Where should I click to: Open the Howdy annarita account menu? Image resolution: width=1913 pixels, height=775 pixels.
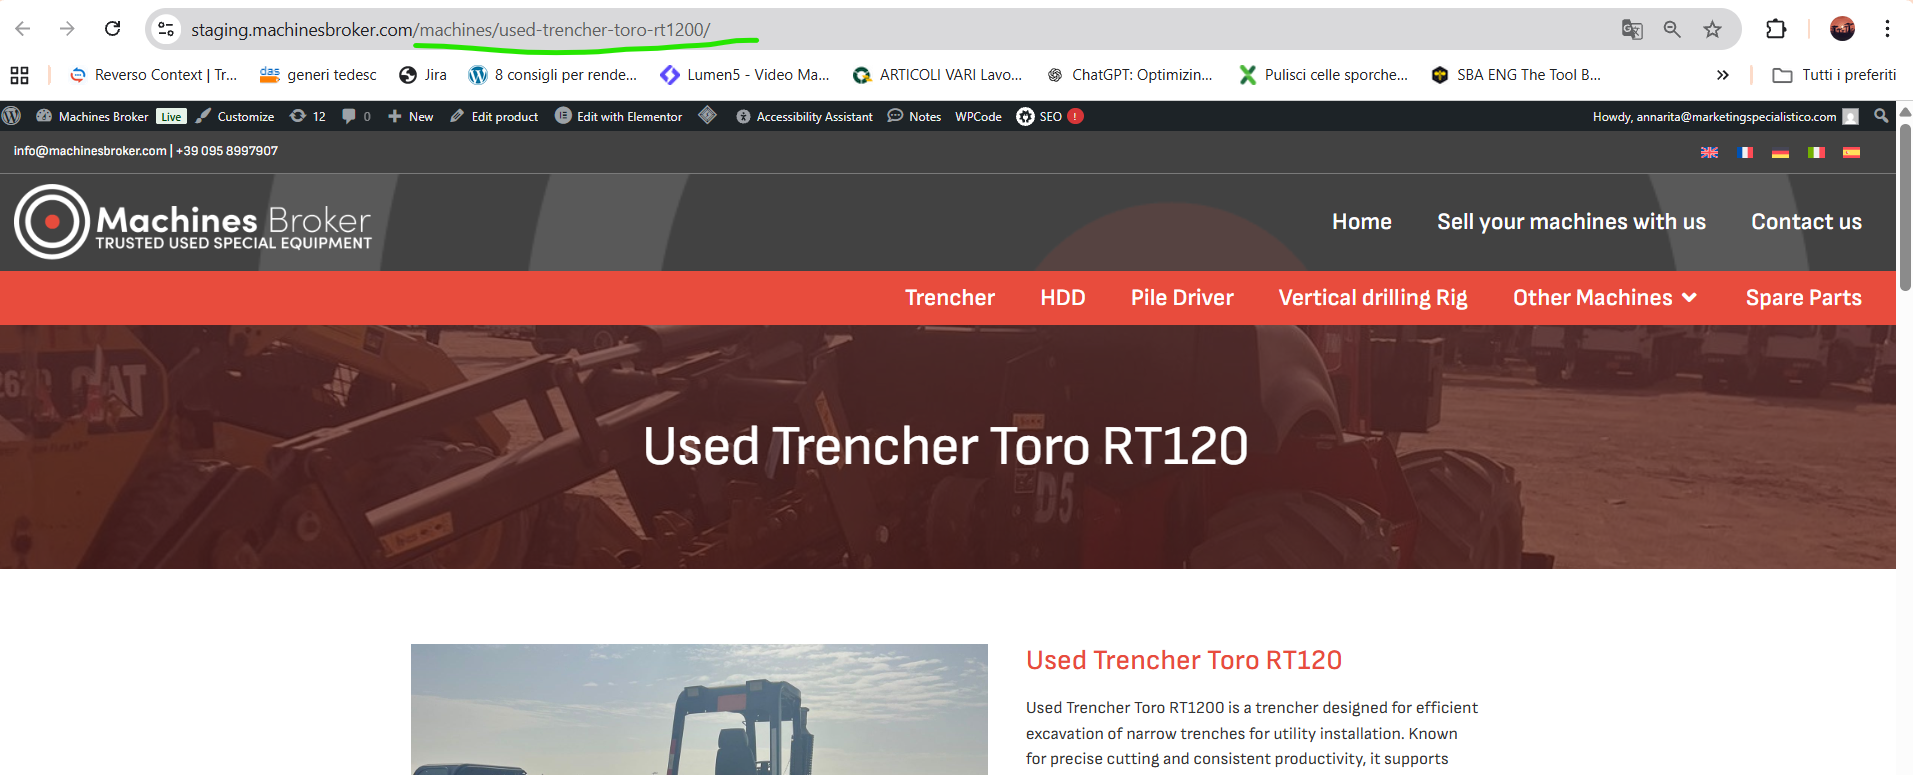coord(1726,116)
